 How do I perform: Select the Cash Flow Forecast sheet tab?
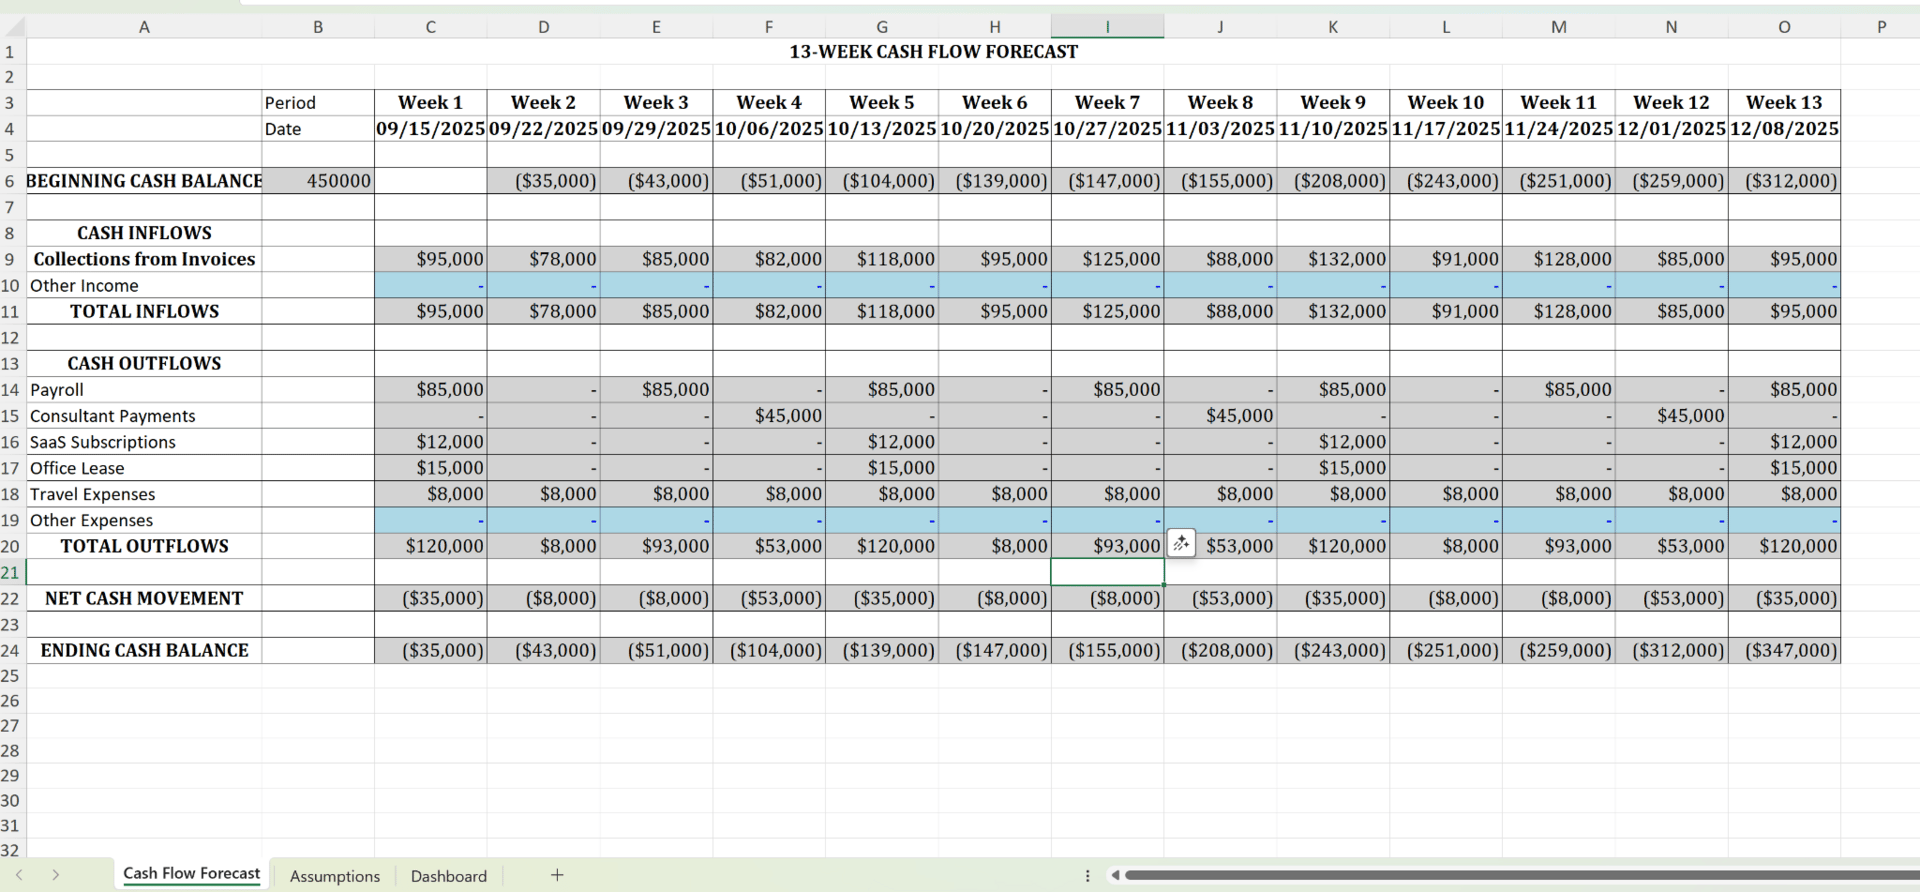[191, 874]
